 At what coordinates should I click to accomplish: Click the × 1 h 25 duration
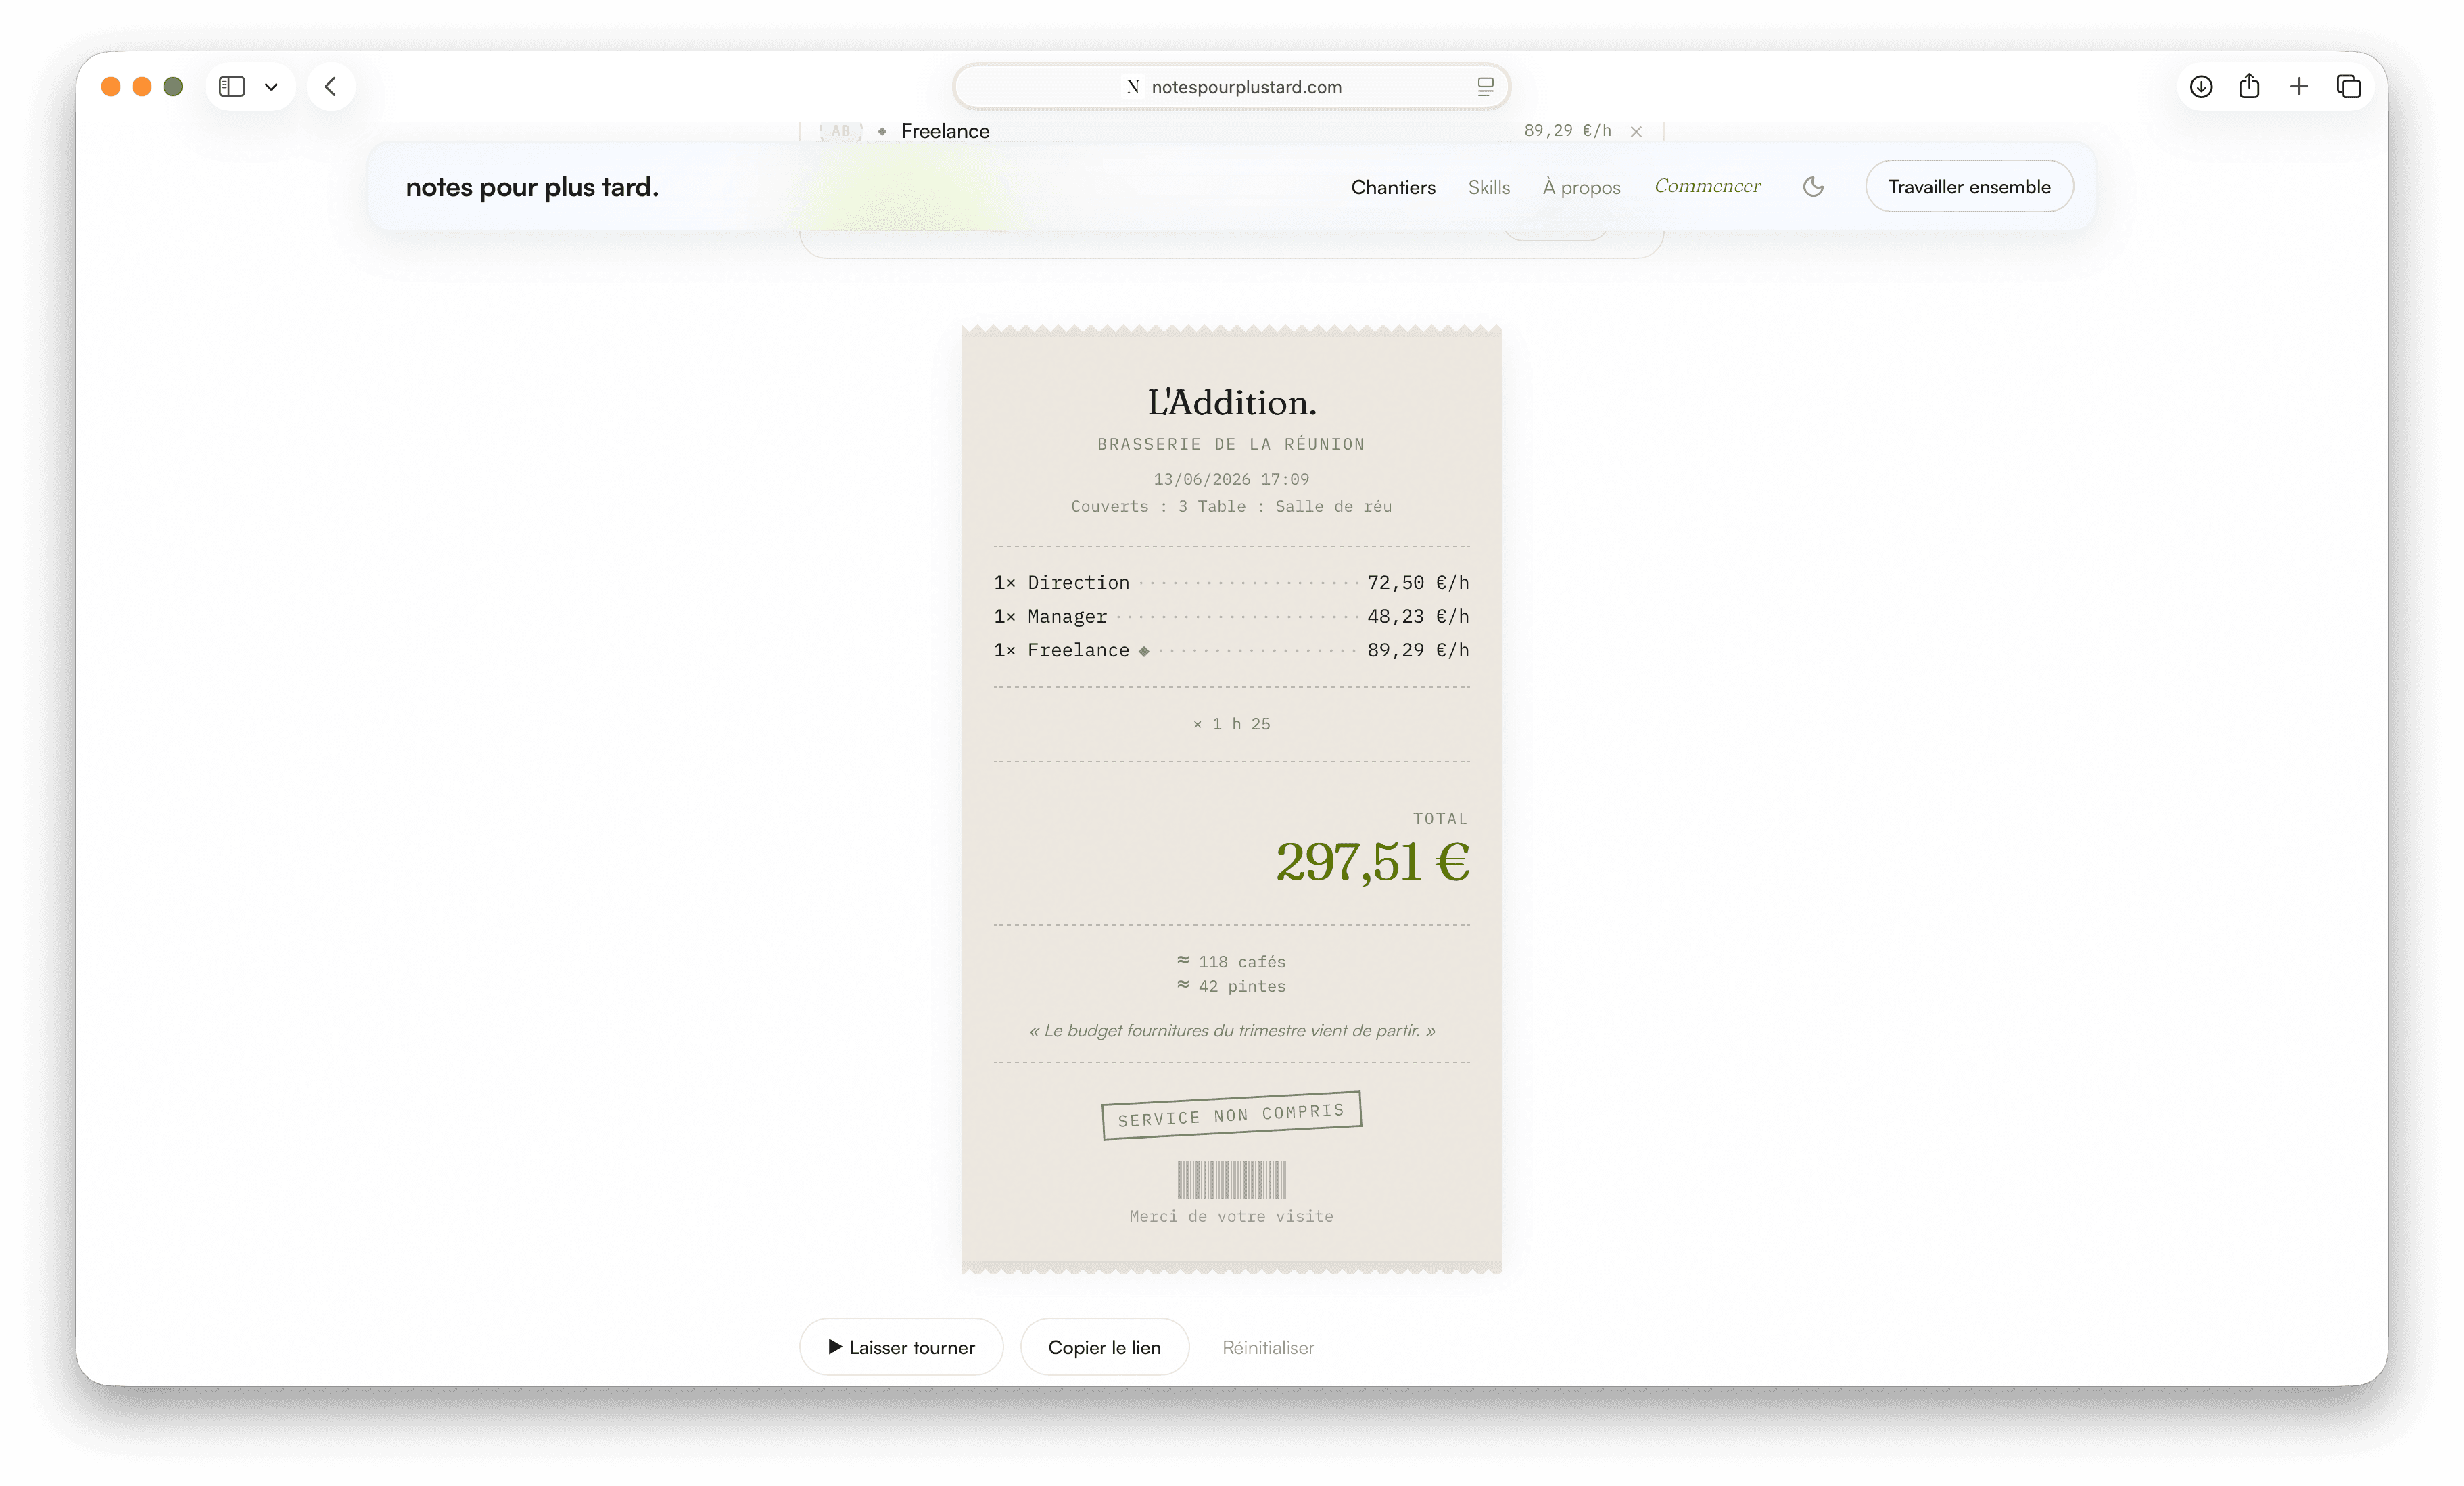click(x=1231, y=724)
